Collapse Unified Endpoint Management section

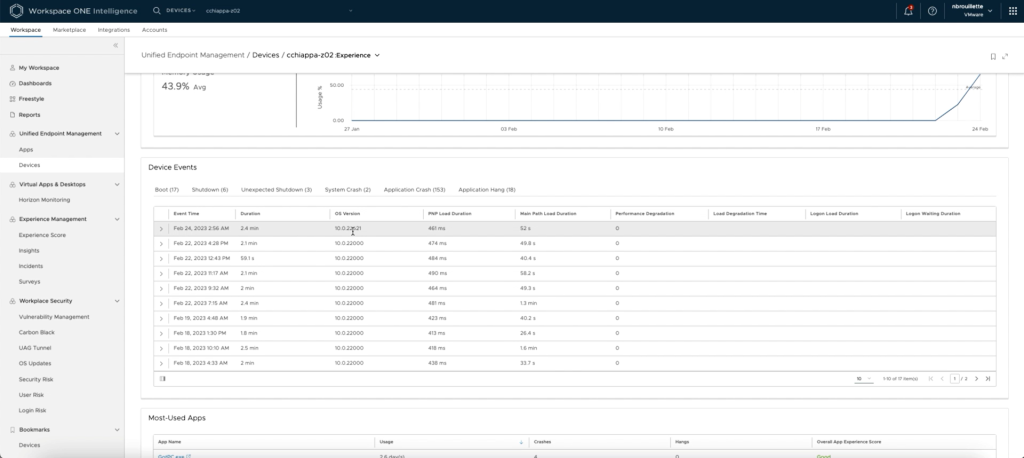(x=116, y=133)
